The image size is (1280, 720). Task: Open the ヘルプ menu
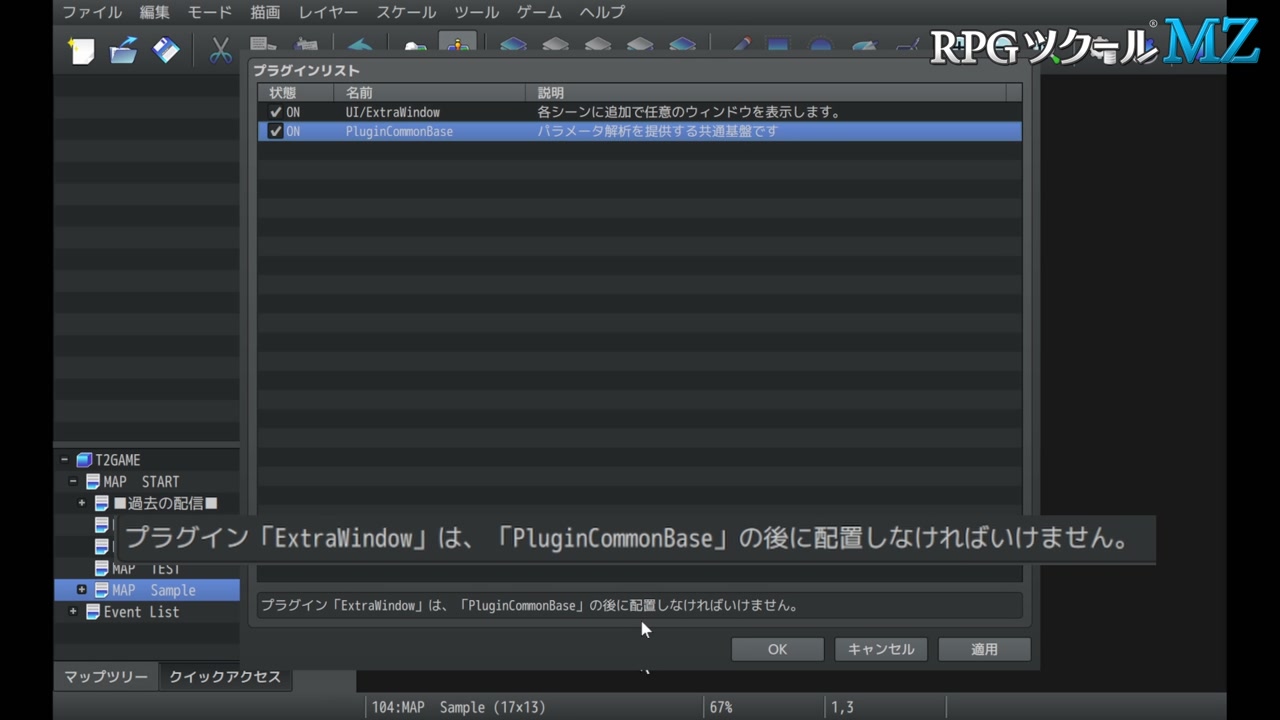(x=602, y=12)
